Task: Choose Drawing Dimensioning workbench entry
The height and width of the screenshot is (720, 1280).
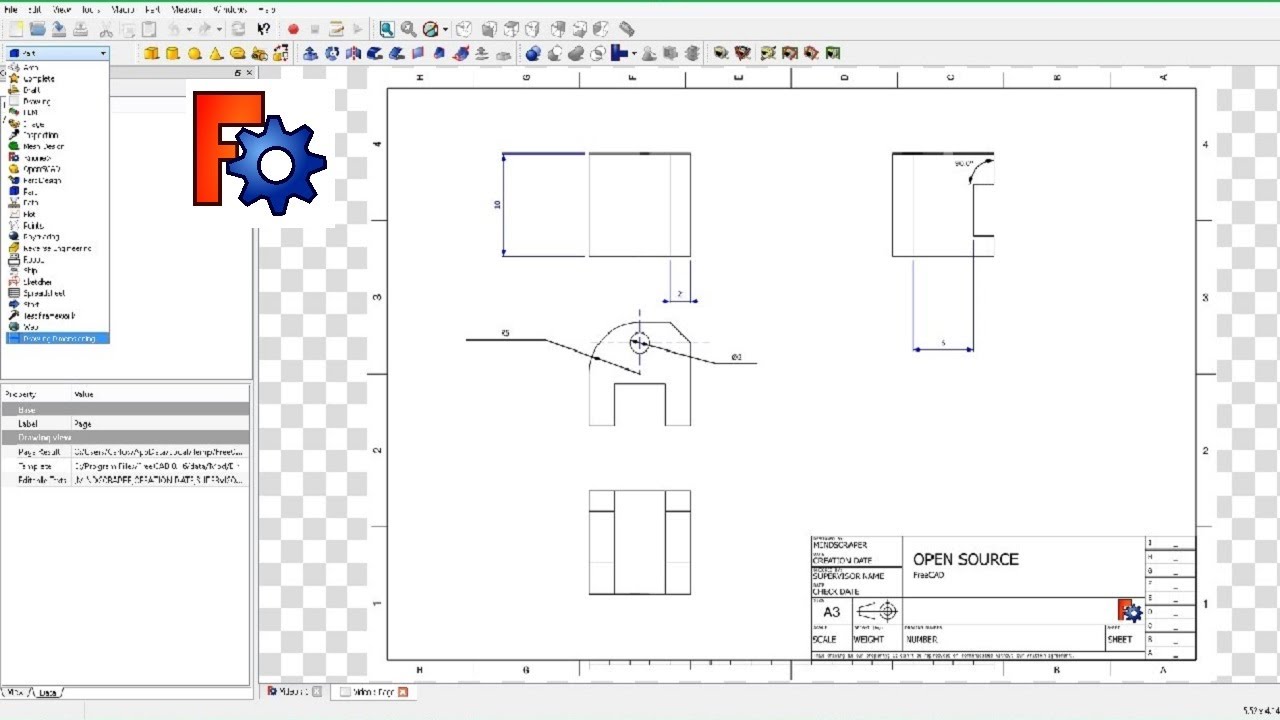Action: coord(55,338)
